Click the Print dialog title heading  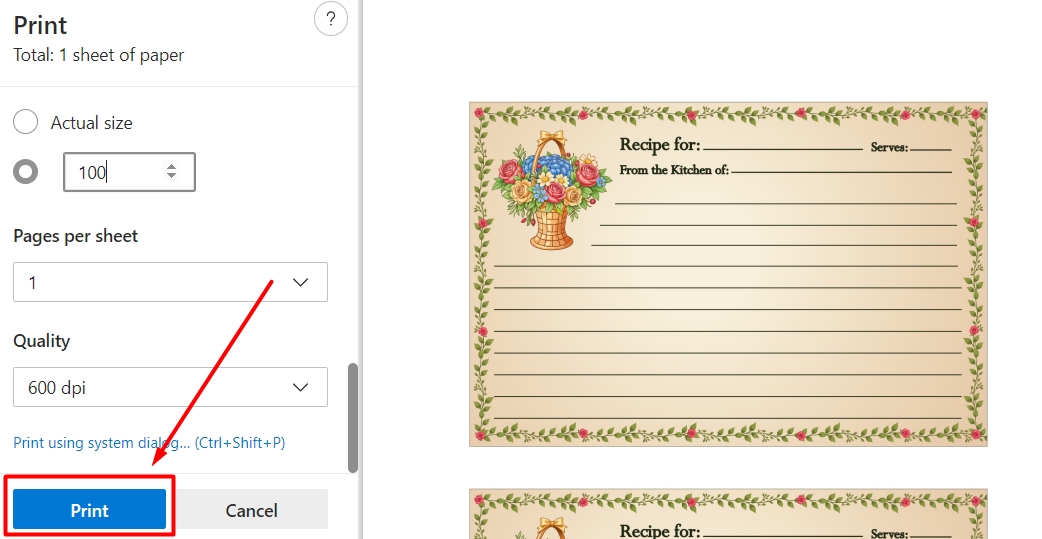coord(41,25)
